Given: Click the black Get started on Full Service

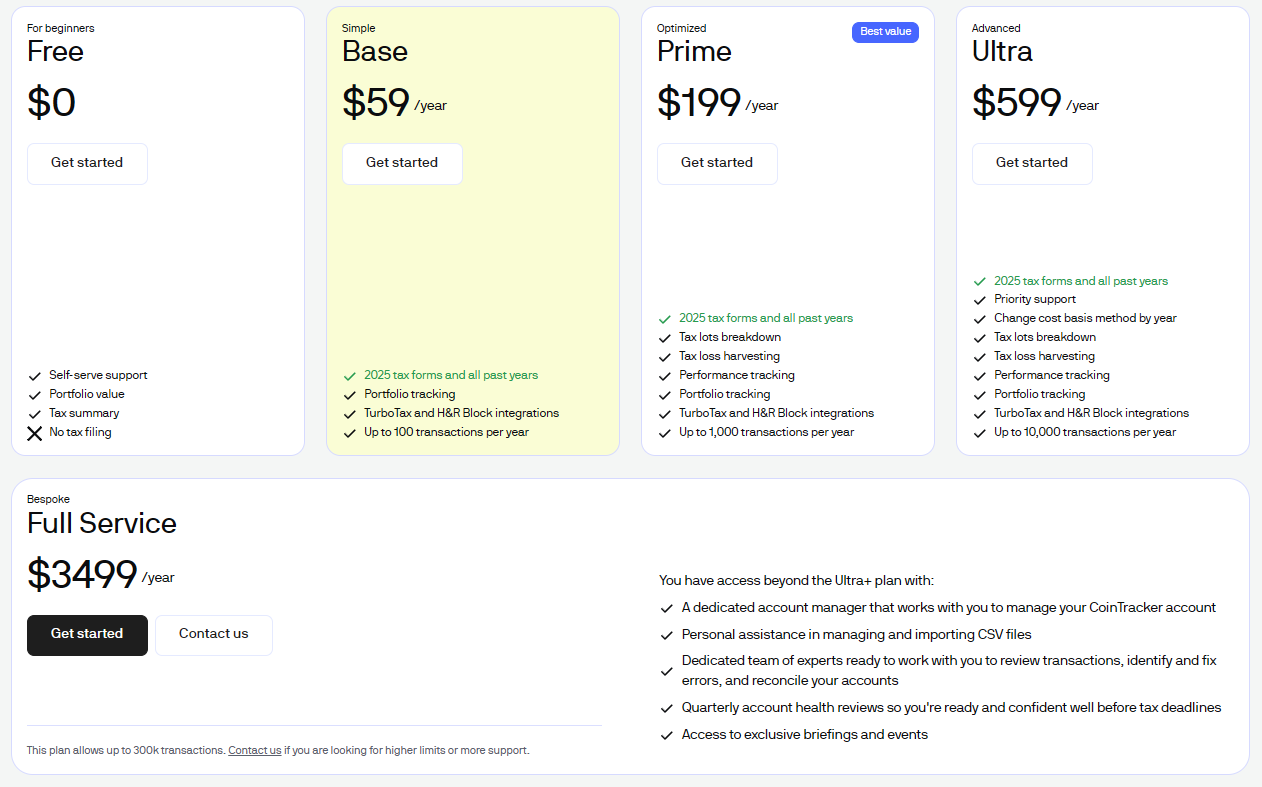Looking at the screenshot, I should [87, 635].
